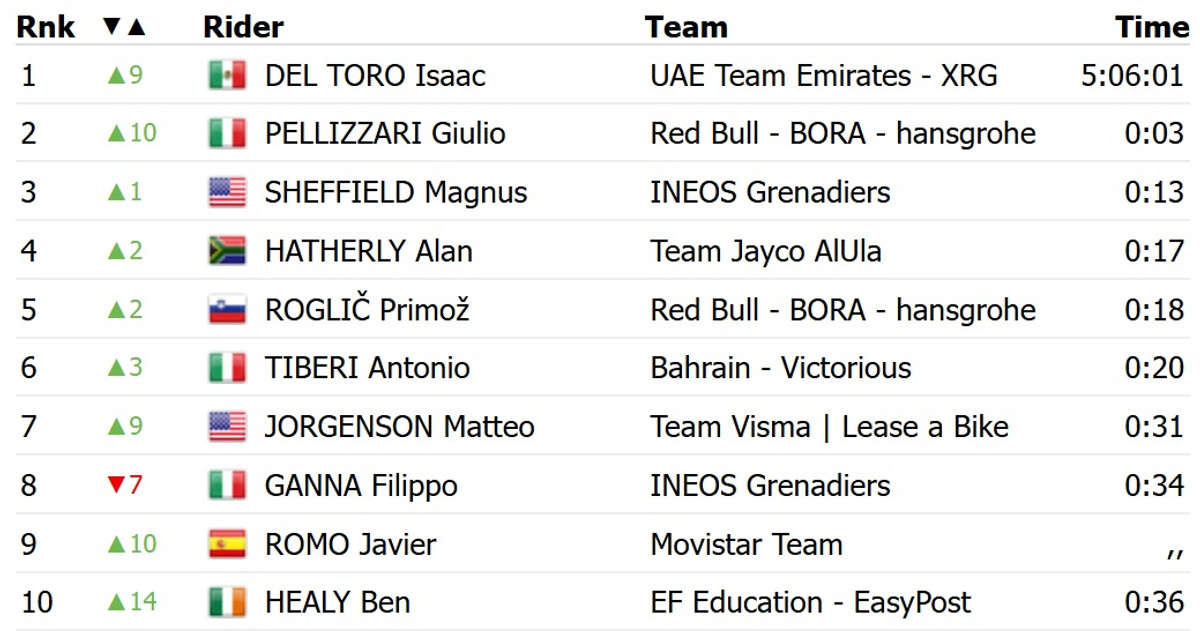Sort the table by Rnk column
Screen dimensions: 1200x631
click(45, 27)
